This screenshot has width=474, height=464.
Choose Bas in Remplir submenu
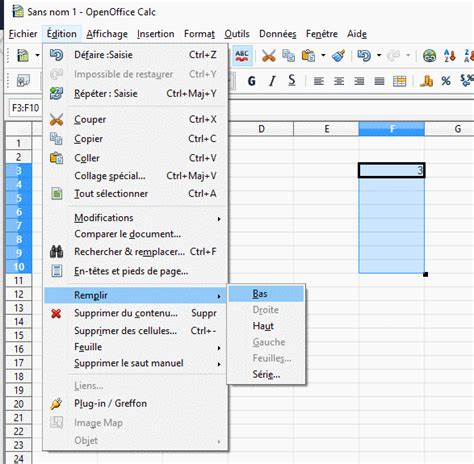(266, 294)
